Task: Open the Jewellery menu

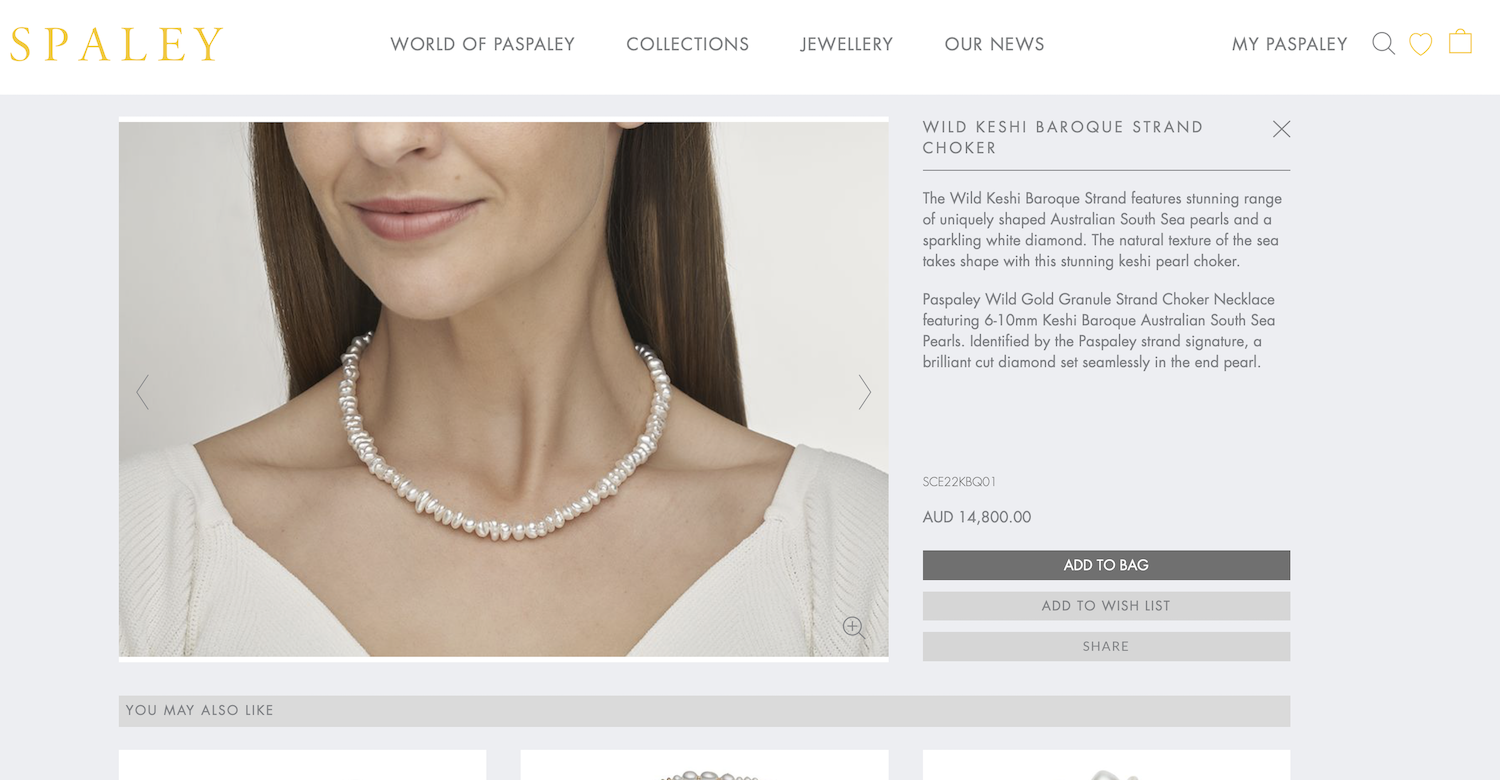Action: [x=846, y=44]
